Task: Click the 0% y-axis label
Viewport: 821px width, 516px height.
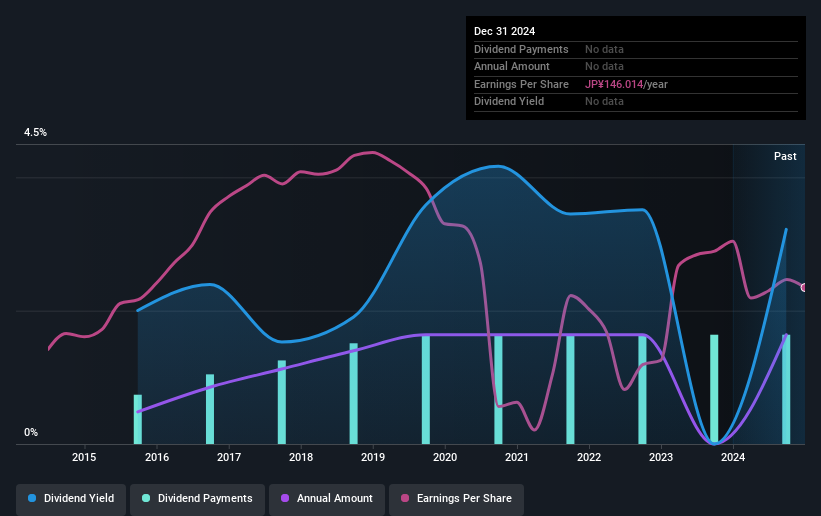Action: (31, 433)
